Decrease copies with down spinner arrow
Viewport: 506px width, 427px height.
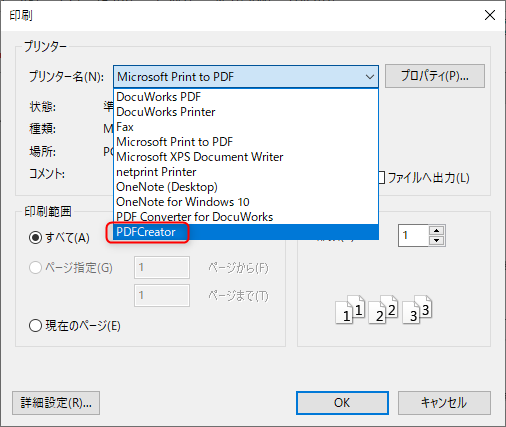[437, 241]
